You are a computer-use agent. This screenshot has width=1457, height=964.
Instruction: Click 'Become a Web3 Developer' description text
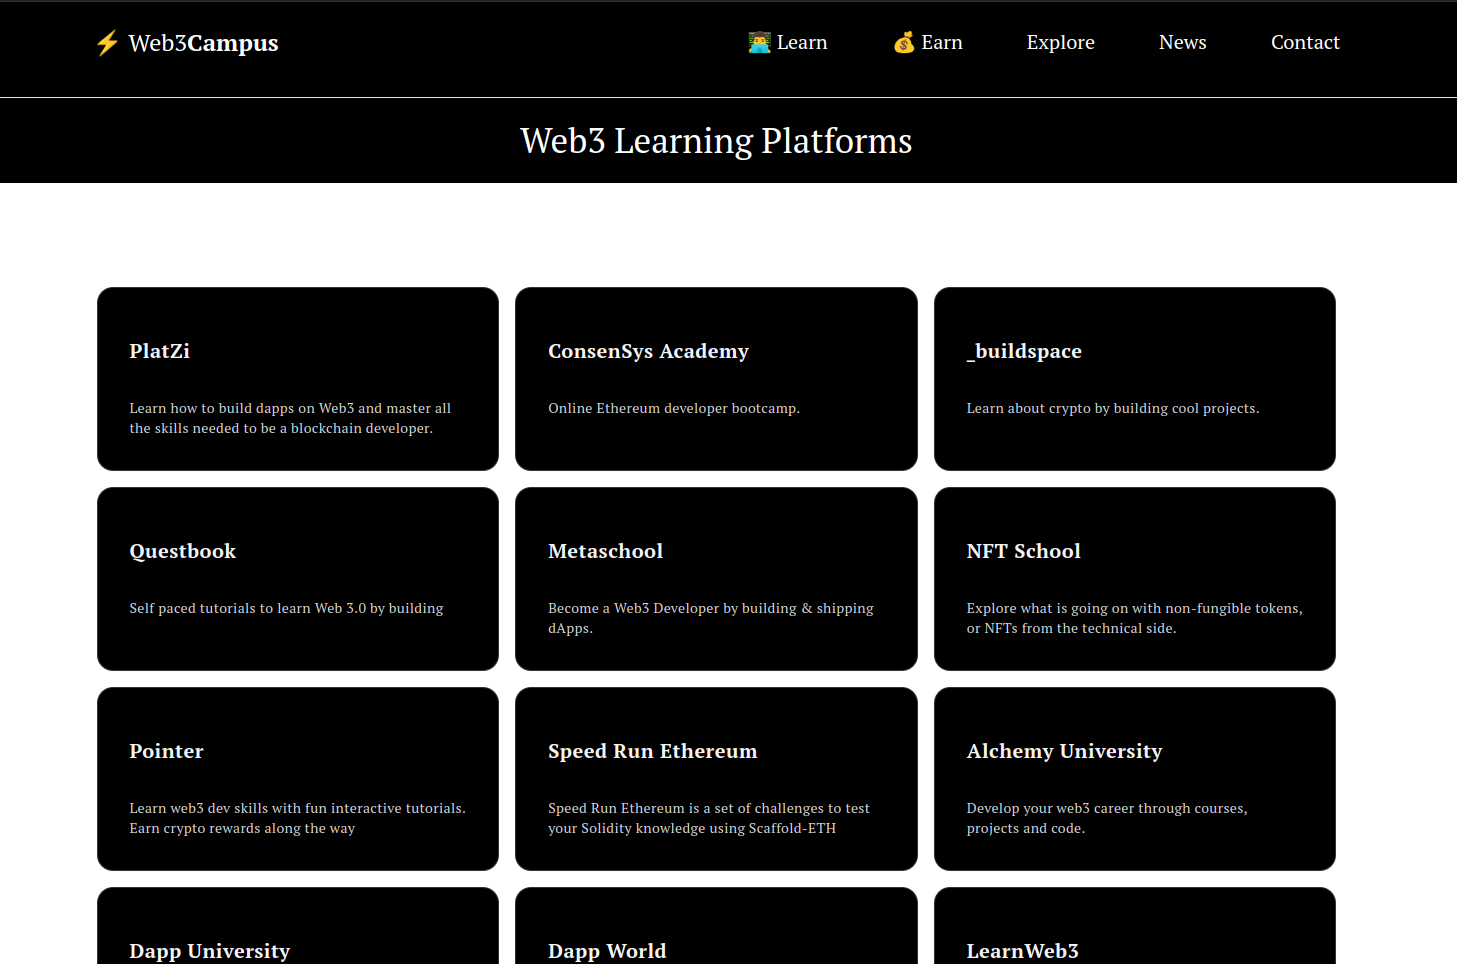pyautogui.click(x=711, y=618)
